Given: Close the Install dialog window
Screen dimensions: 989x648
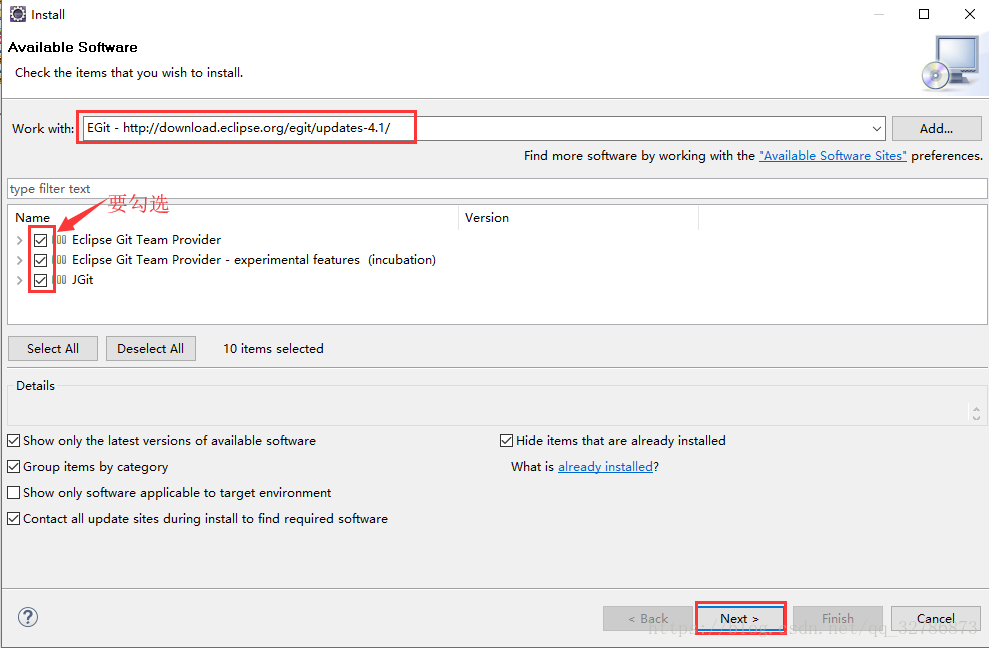Looking at the screenshot, I should point(970,14).
